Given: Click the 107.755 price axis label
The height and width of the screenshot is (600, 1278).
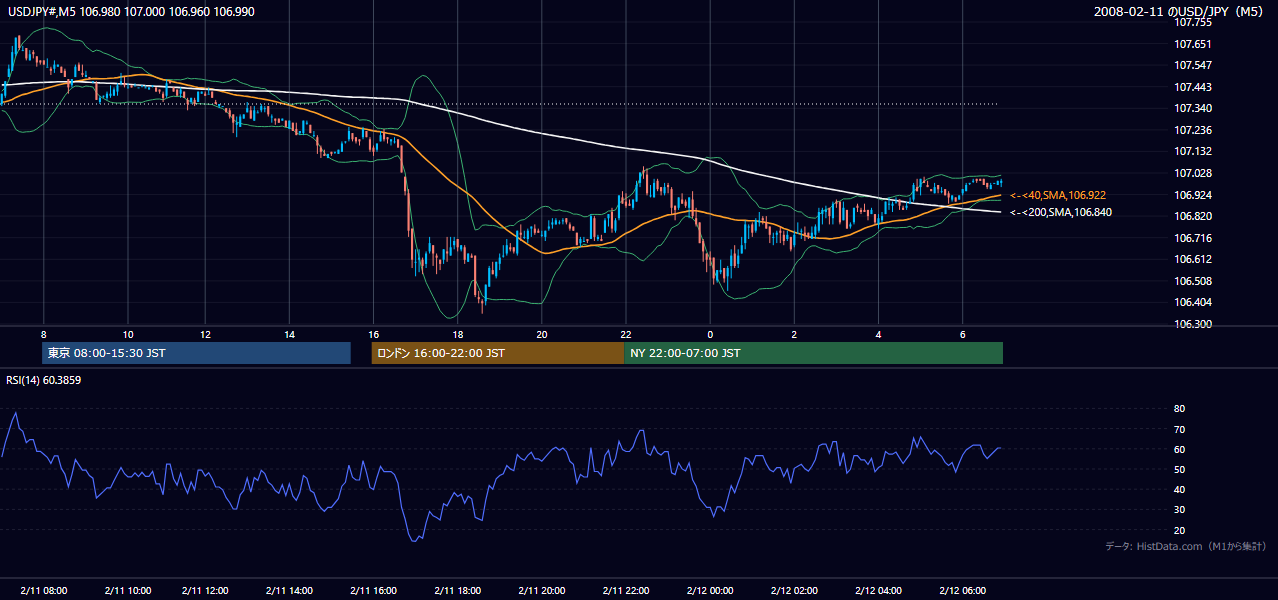Looking at the screenshot, I should [1192, 22].
